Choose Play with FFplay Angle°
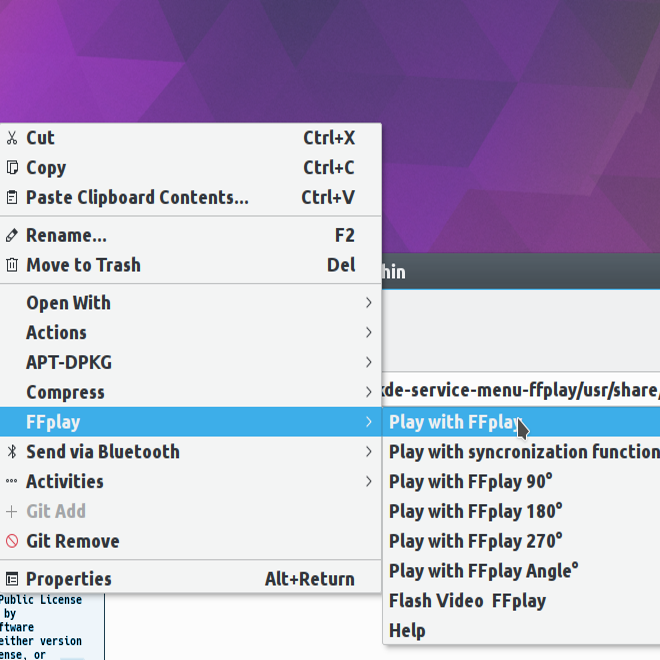 click(522, 571)
